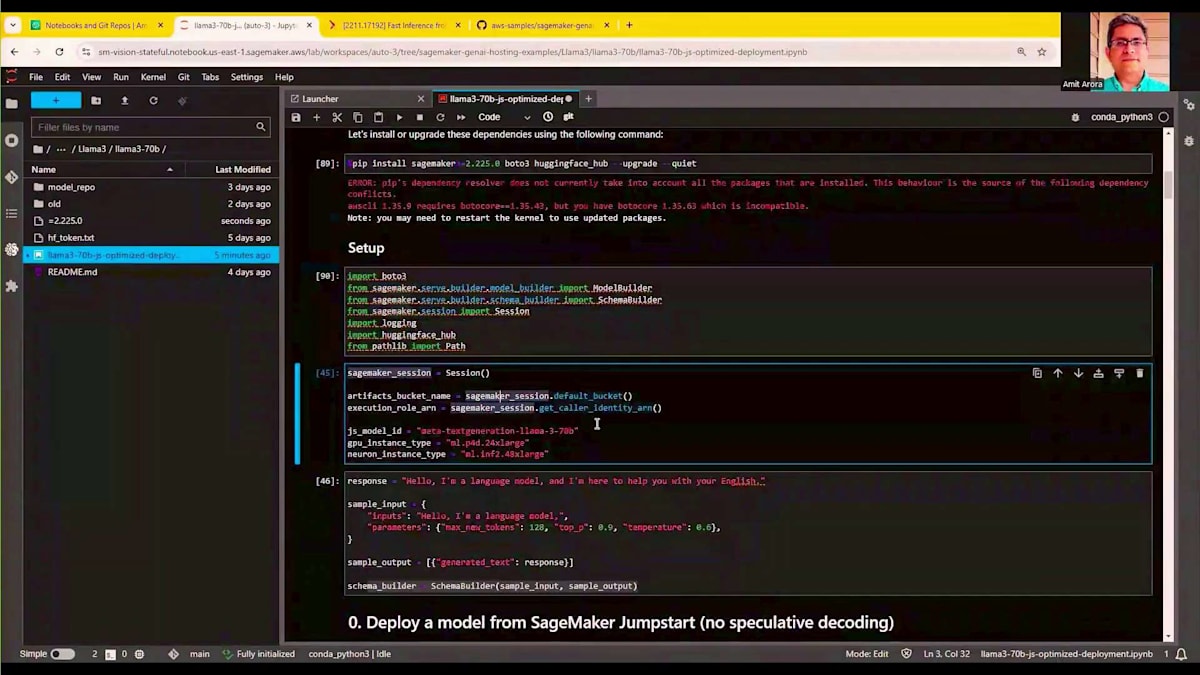Select the README.md file
Viewport: 1200px width, 675px height.
pyautogui.click(x=151, y=272)
